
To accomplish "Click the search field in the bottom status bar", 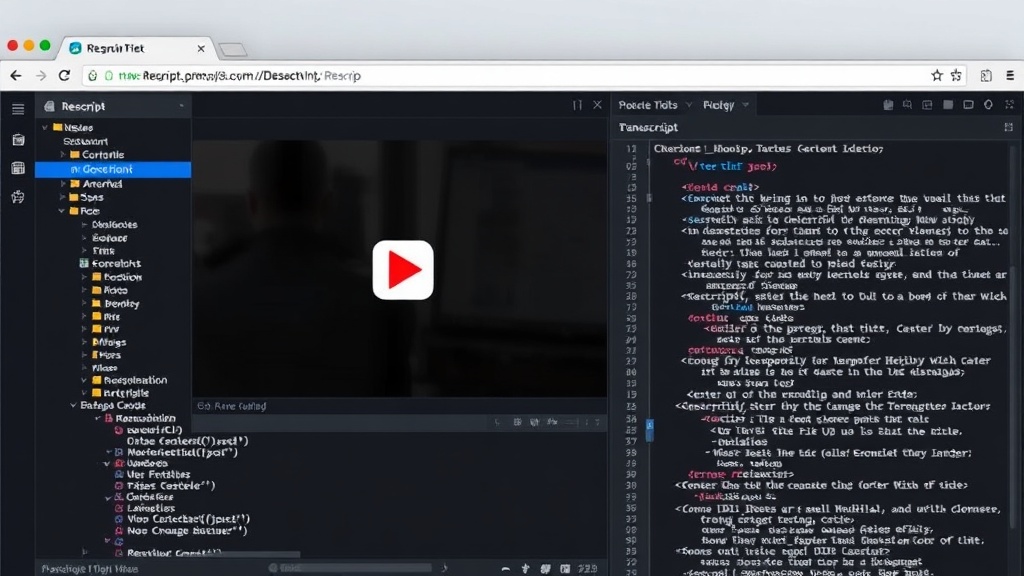I will pyautogui.click(x=349, y=568).
